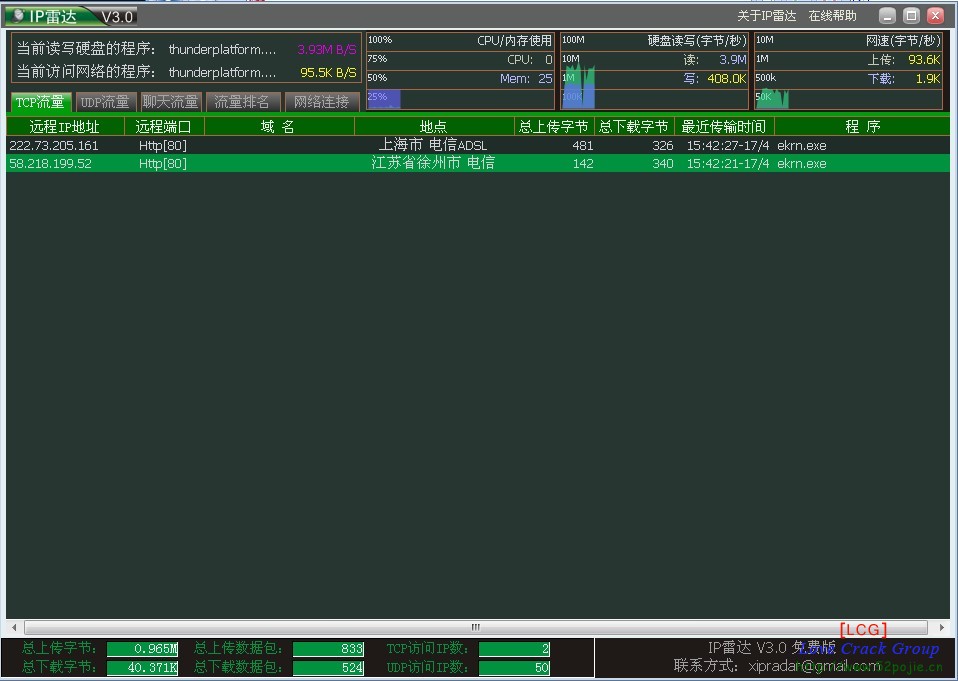Sort by 远程IP地址 column header
Screen dimensions: 958x681
(x=65, y=126)
